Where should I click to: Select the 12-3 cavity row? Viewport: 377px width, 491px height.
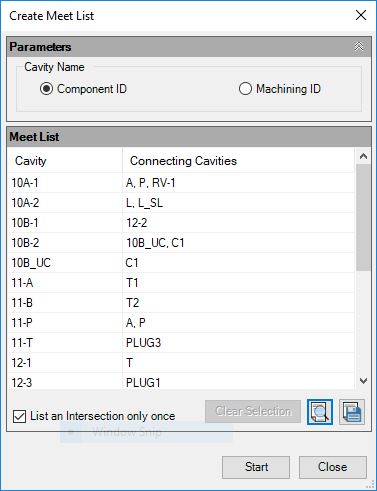(x=181, y=382)
